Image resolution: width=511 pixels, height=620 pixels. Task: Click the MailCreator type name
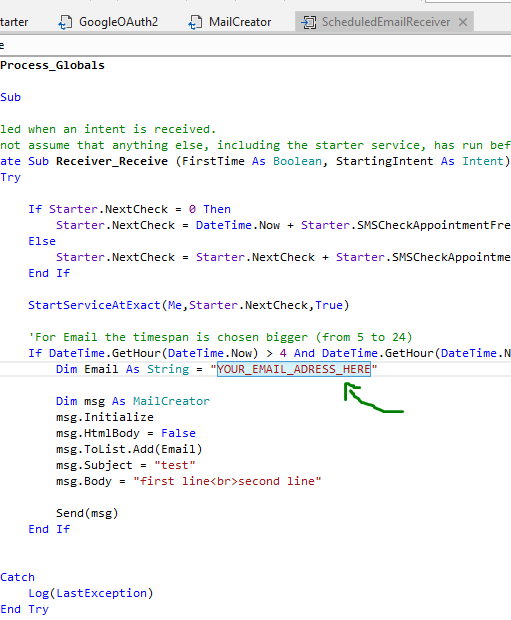pos(171,401)
